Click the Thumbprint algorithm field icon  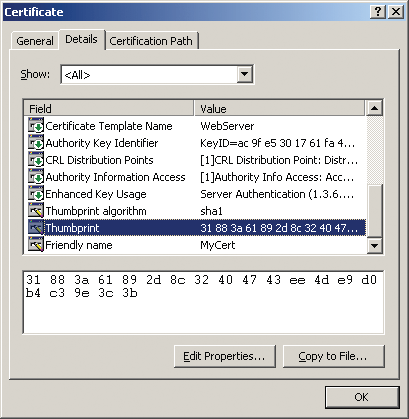click(36, 211)
